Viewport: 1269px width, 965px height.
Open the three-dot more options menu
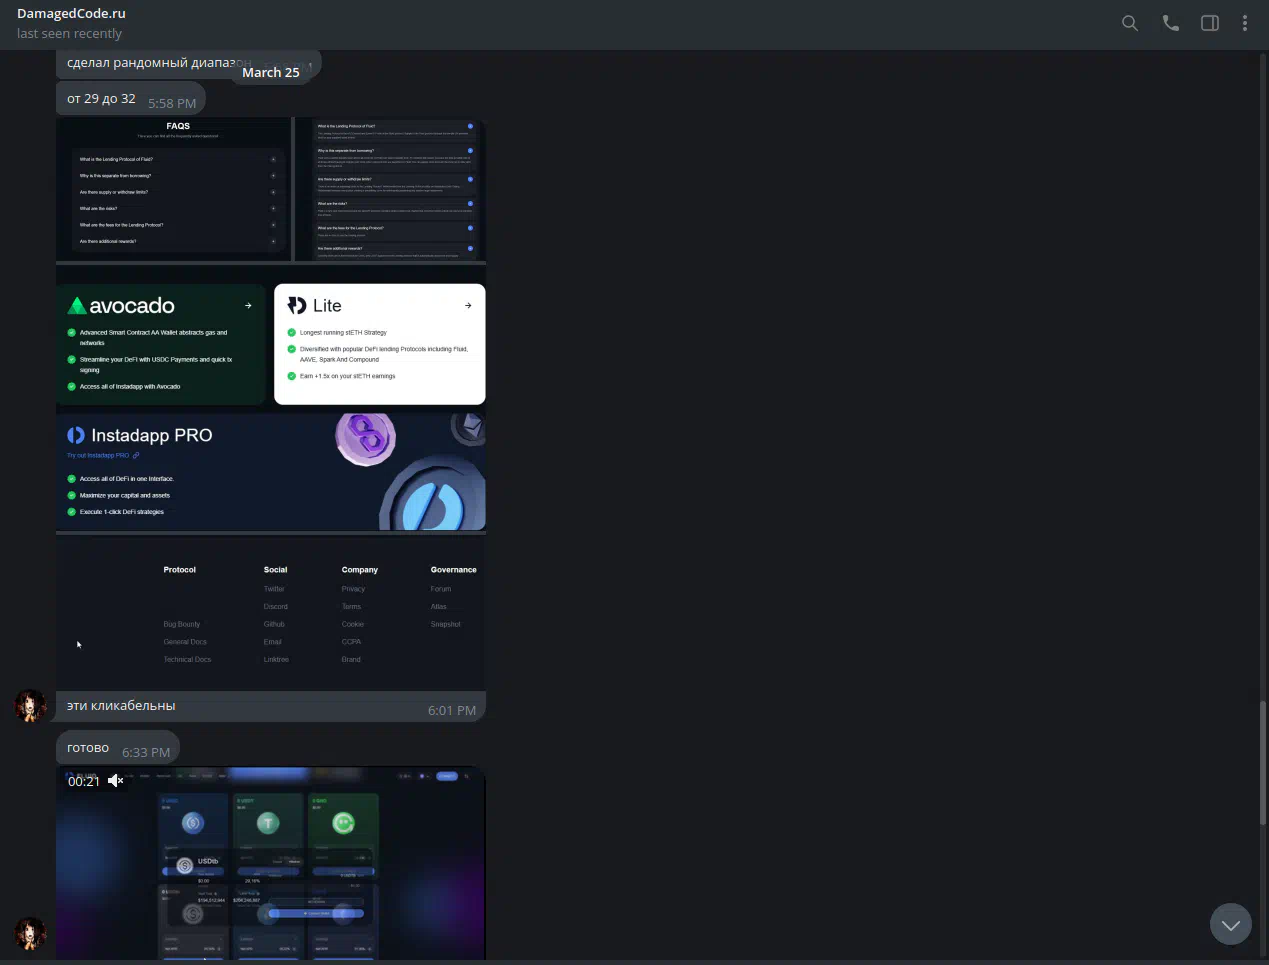(1244, 23)
